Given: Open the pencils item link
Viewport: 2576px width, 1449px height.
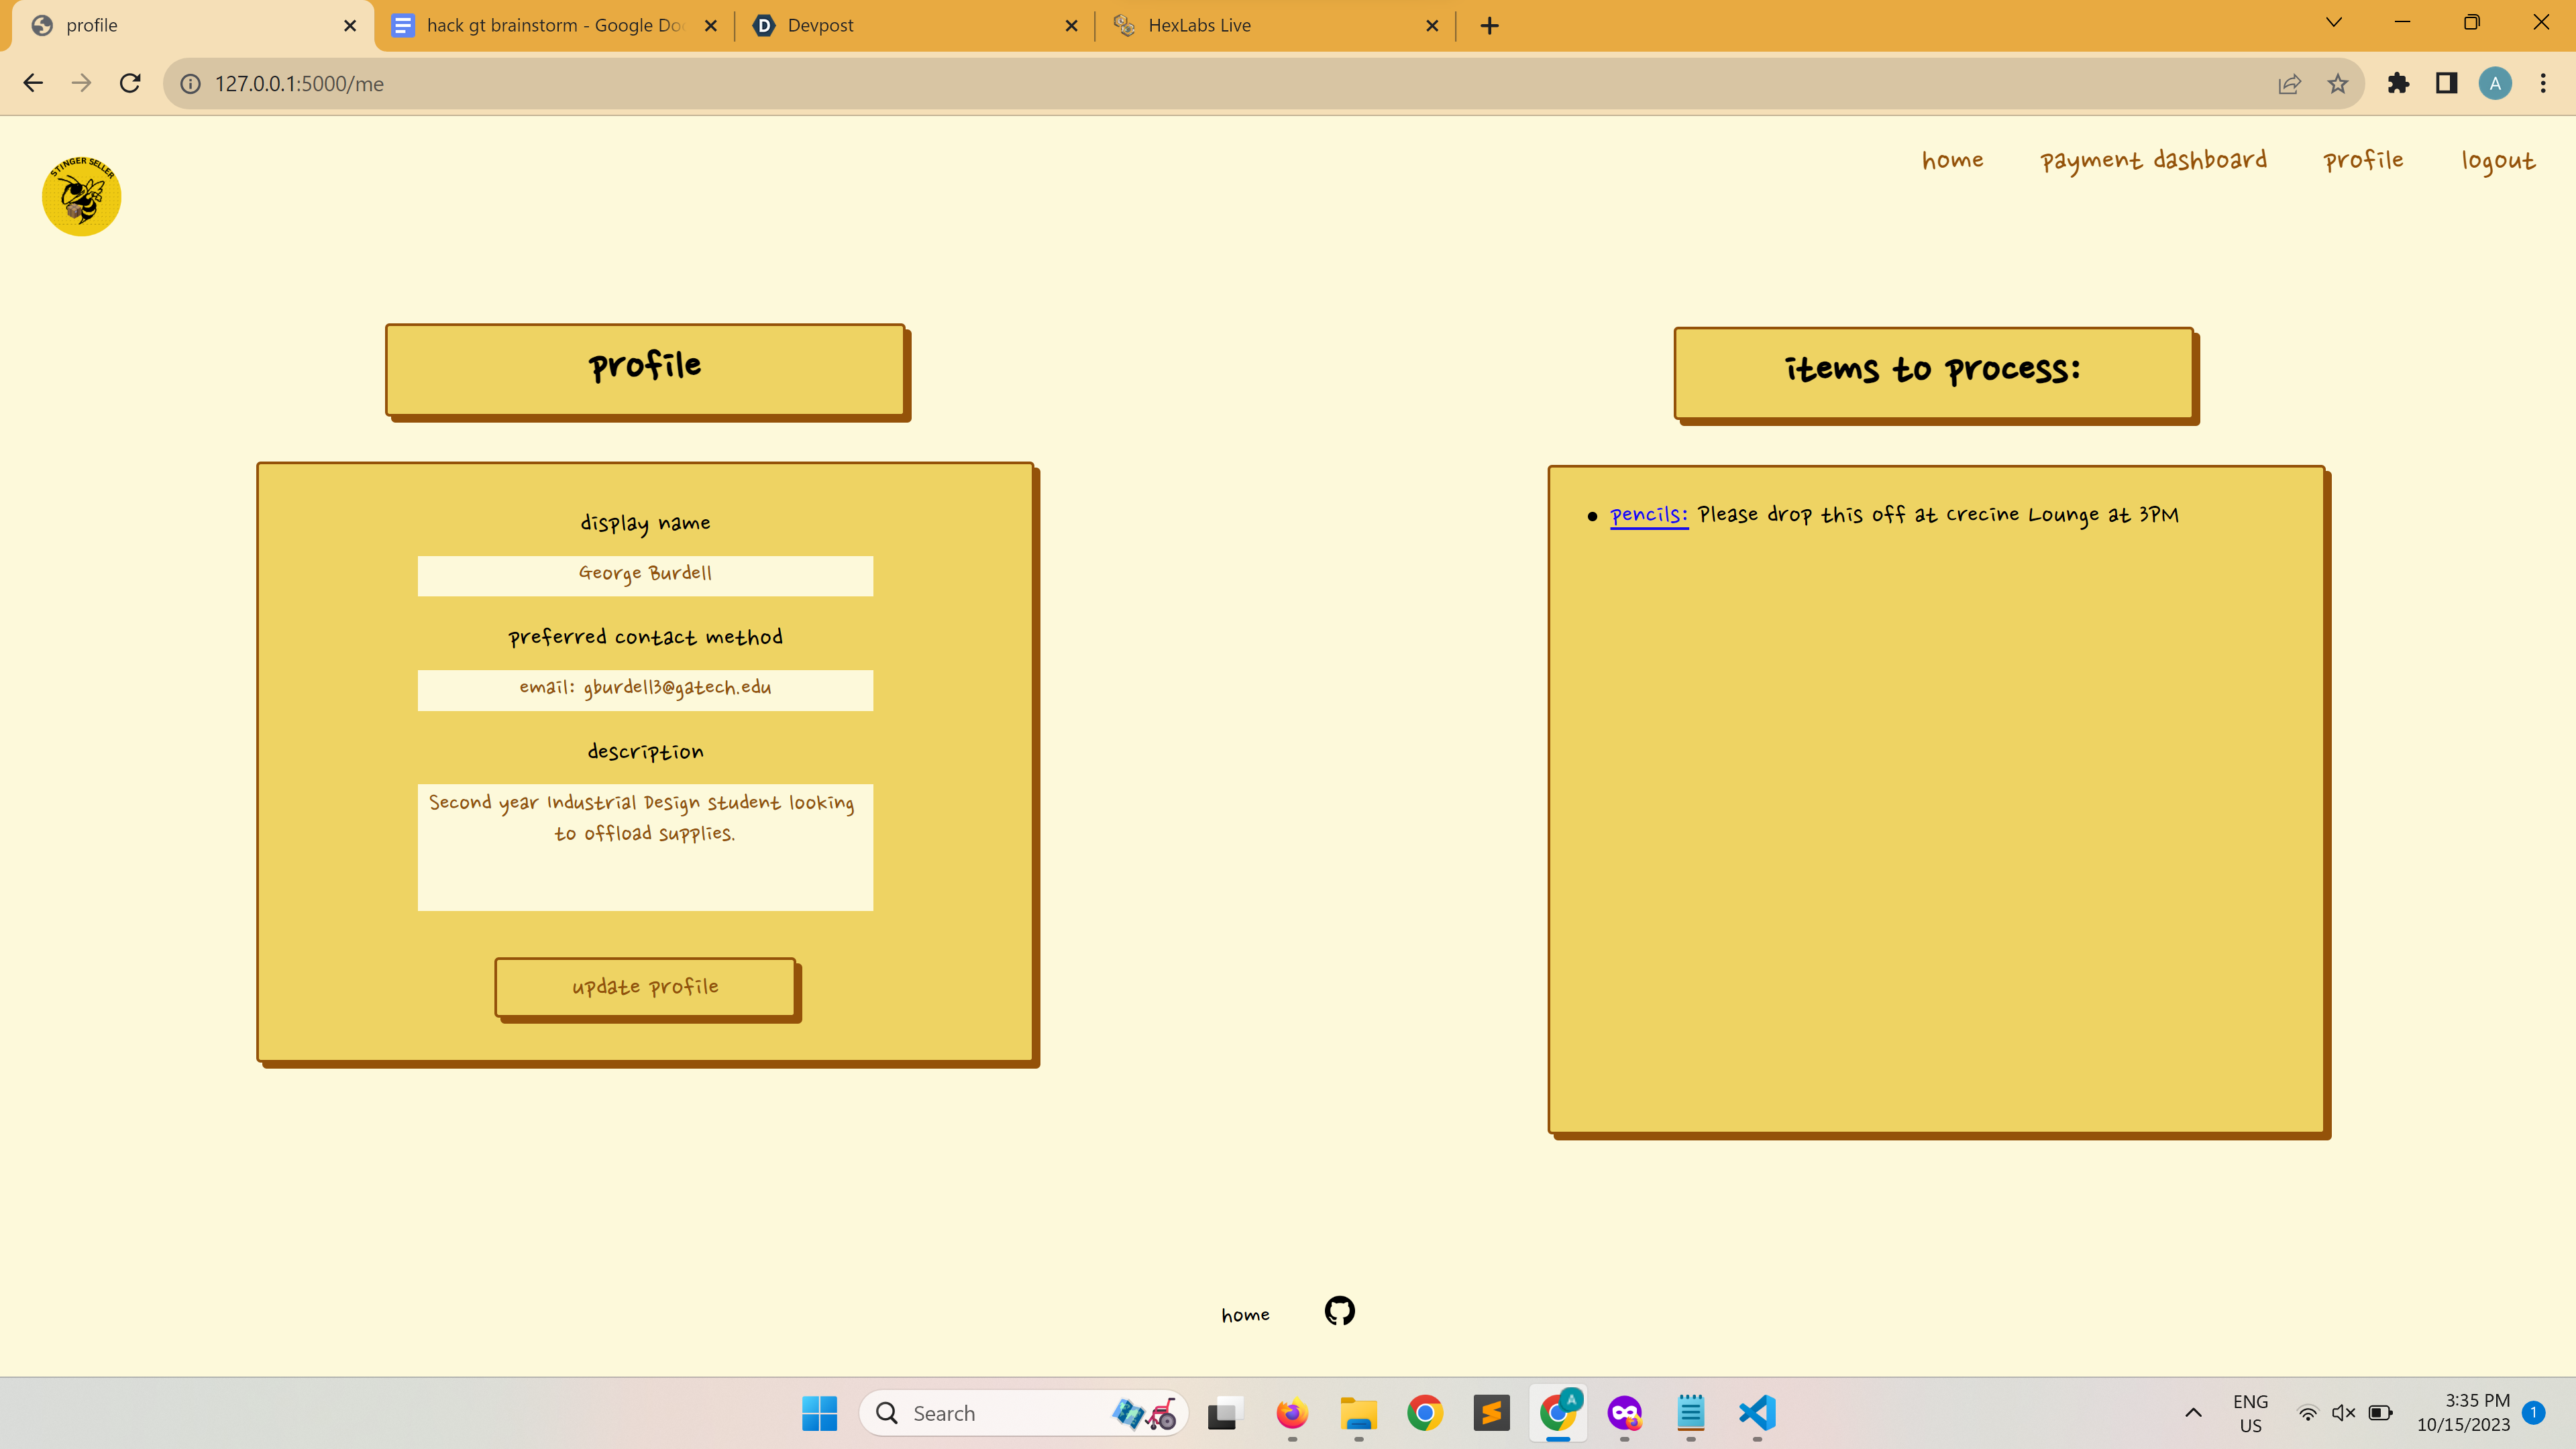Looking at the screenshot, I should 1648,515.
